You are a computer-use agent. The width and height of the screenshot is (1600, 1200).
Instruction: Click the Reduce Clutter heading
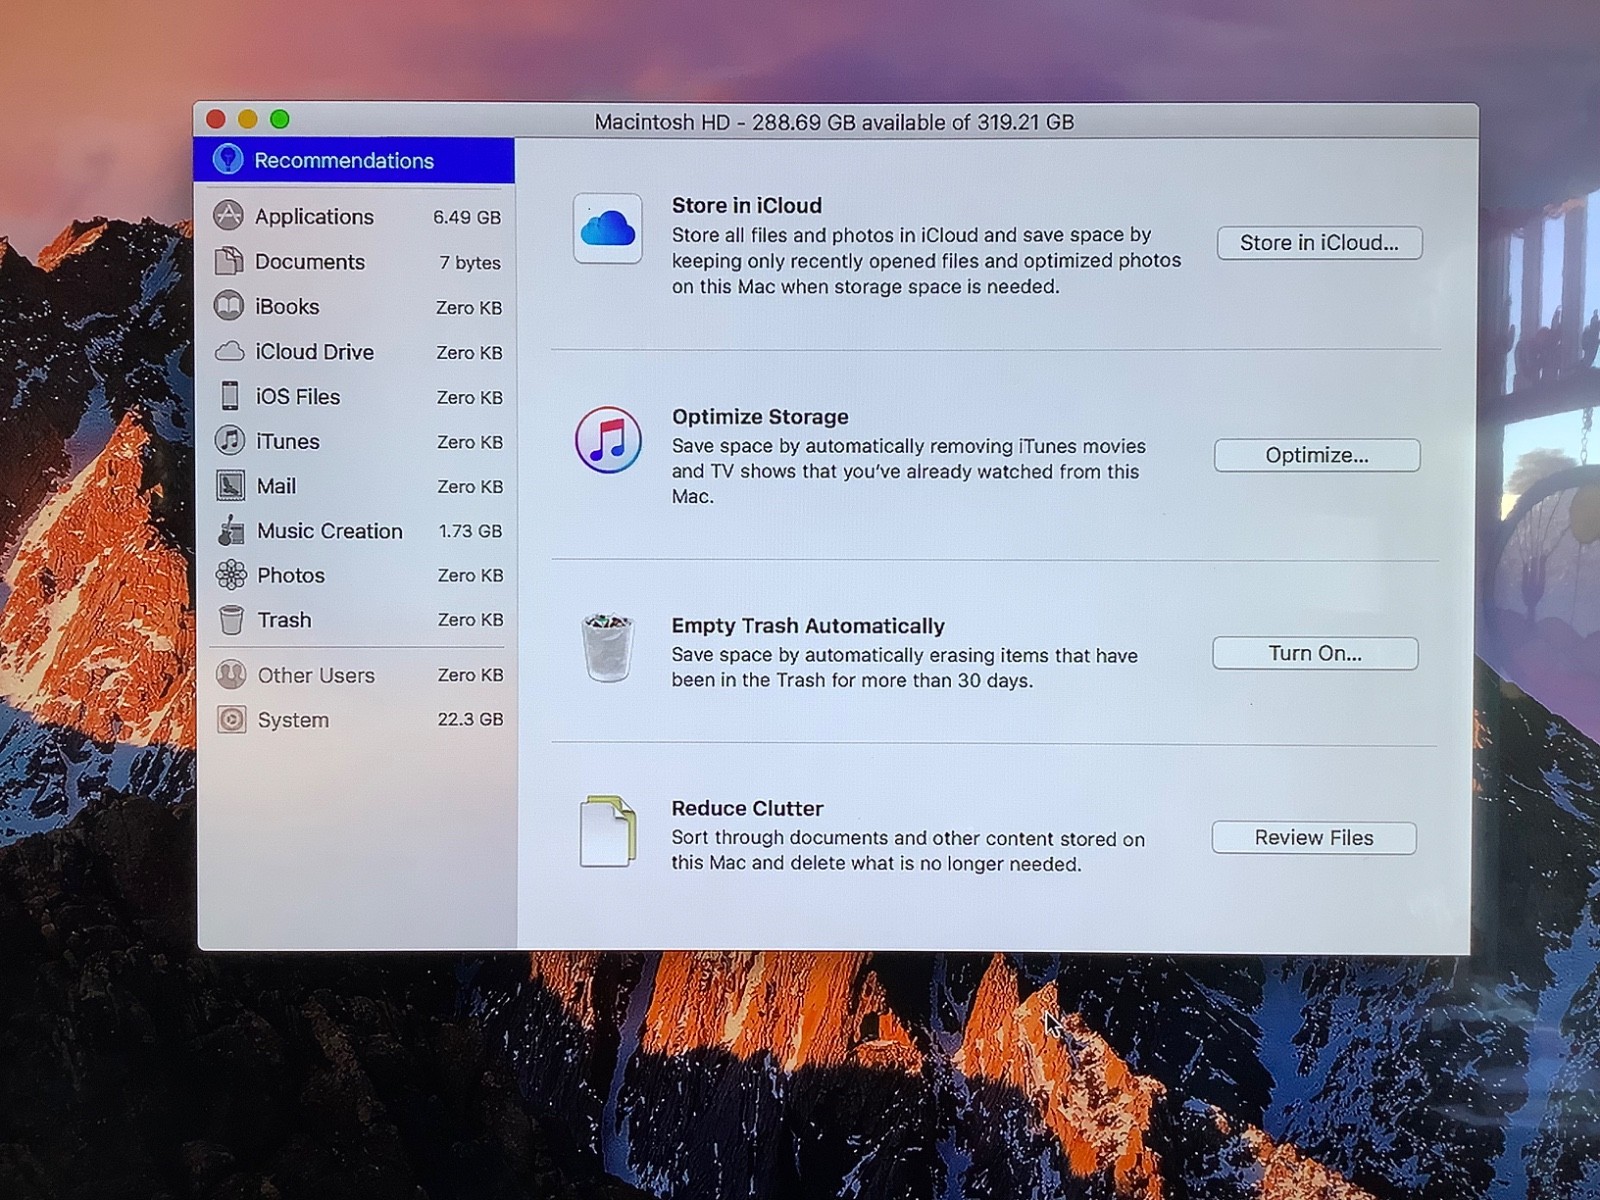[x=747, y=808]
